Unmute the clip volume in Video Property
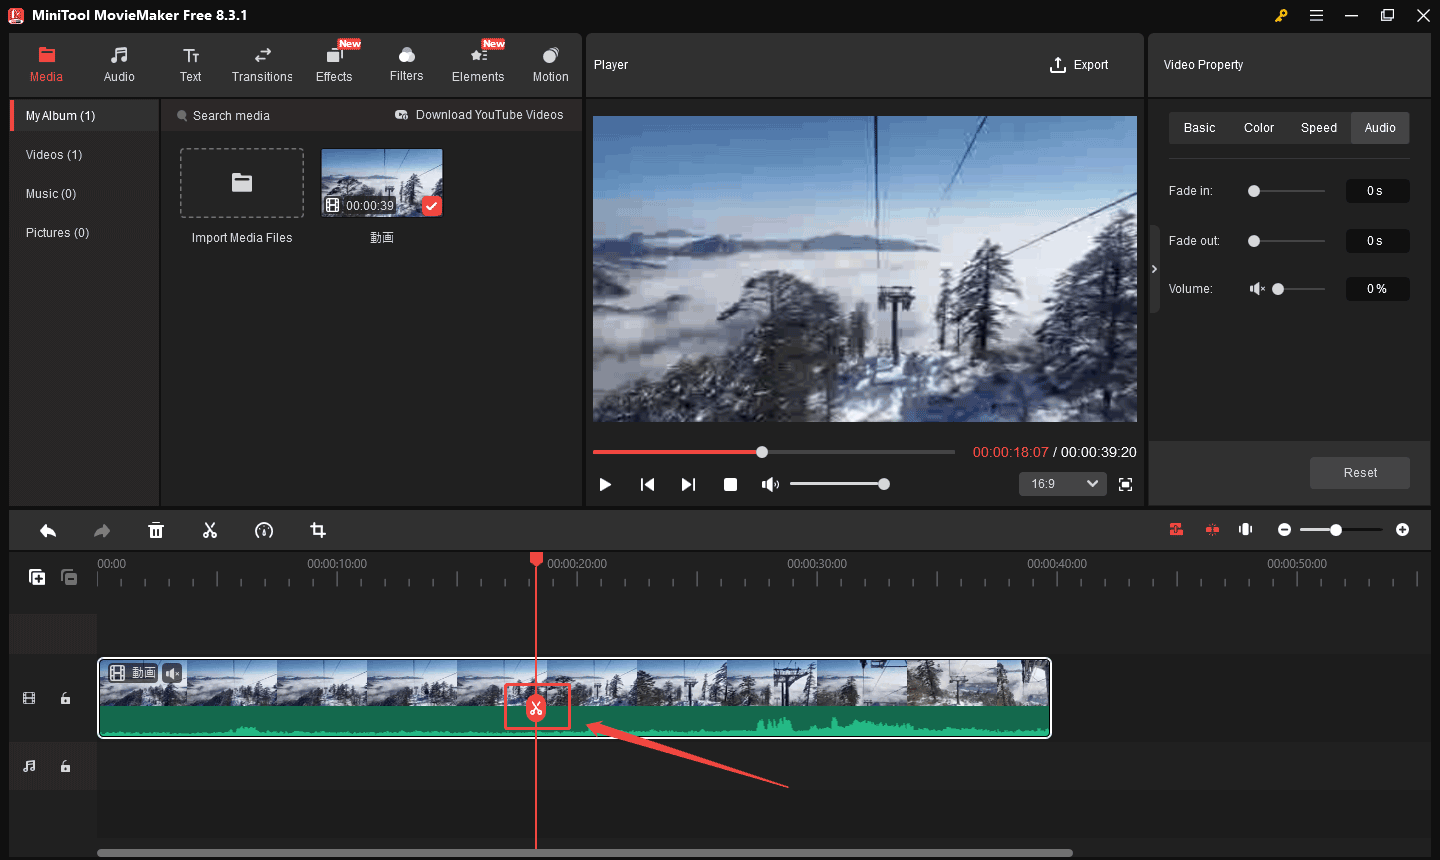The width and height of the screenshot is (1440, 860). (1257, 289)
